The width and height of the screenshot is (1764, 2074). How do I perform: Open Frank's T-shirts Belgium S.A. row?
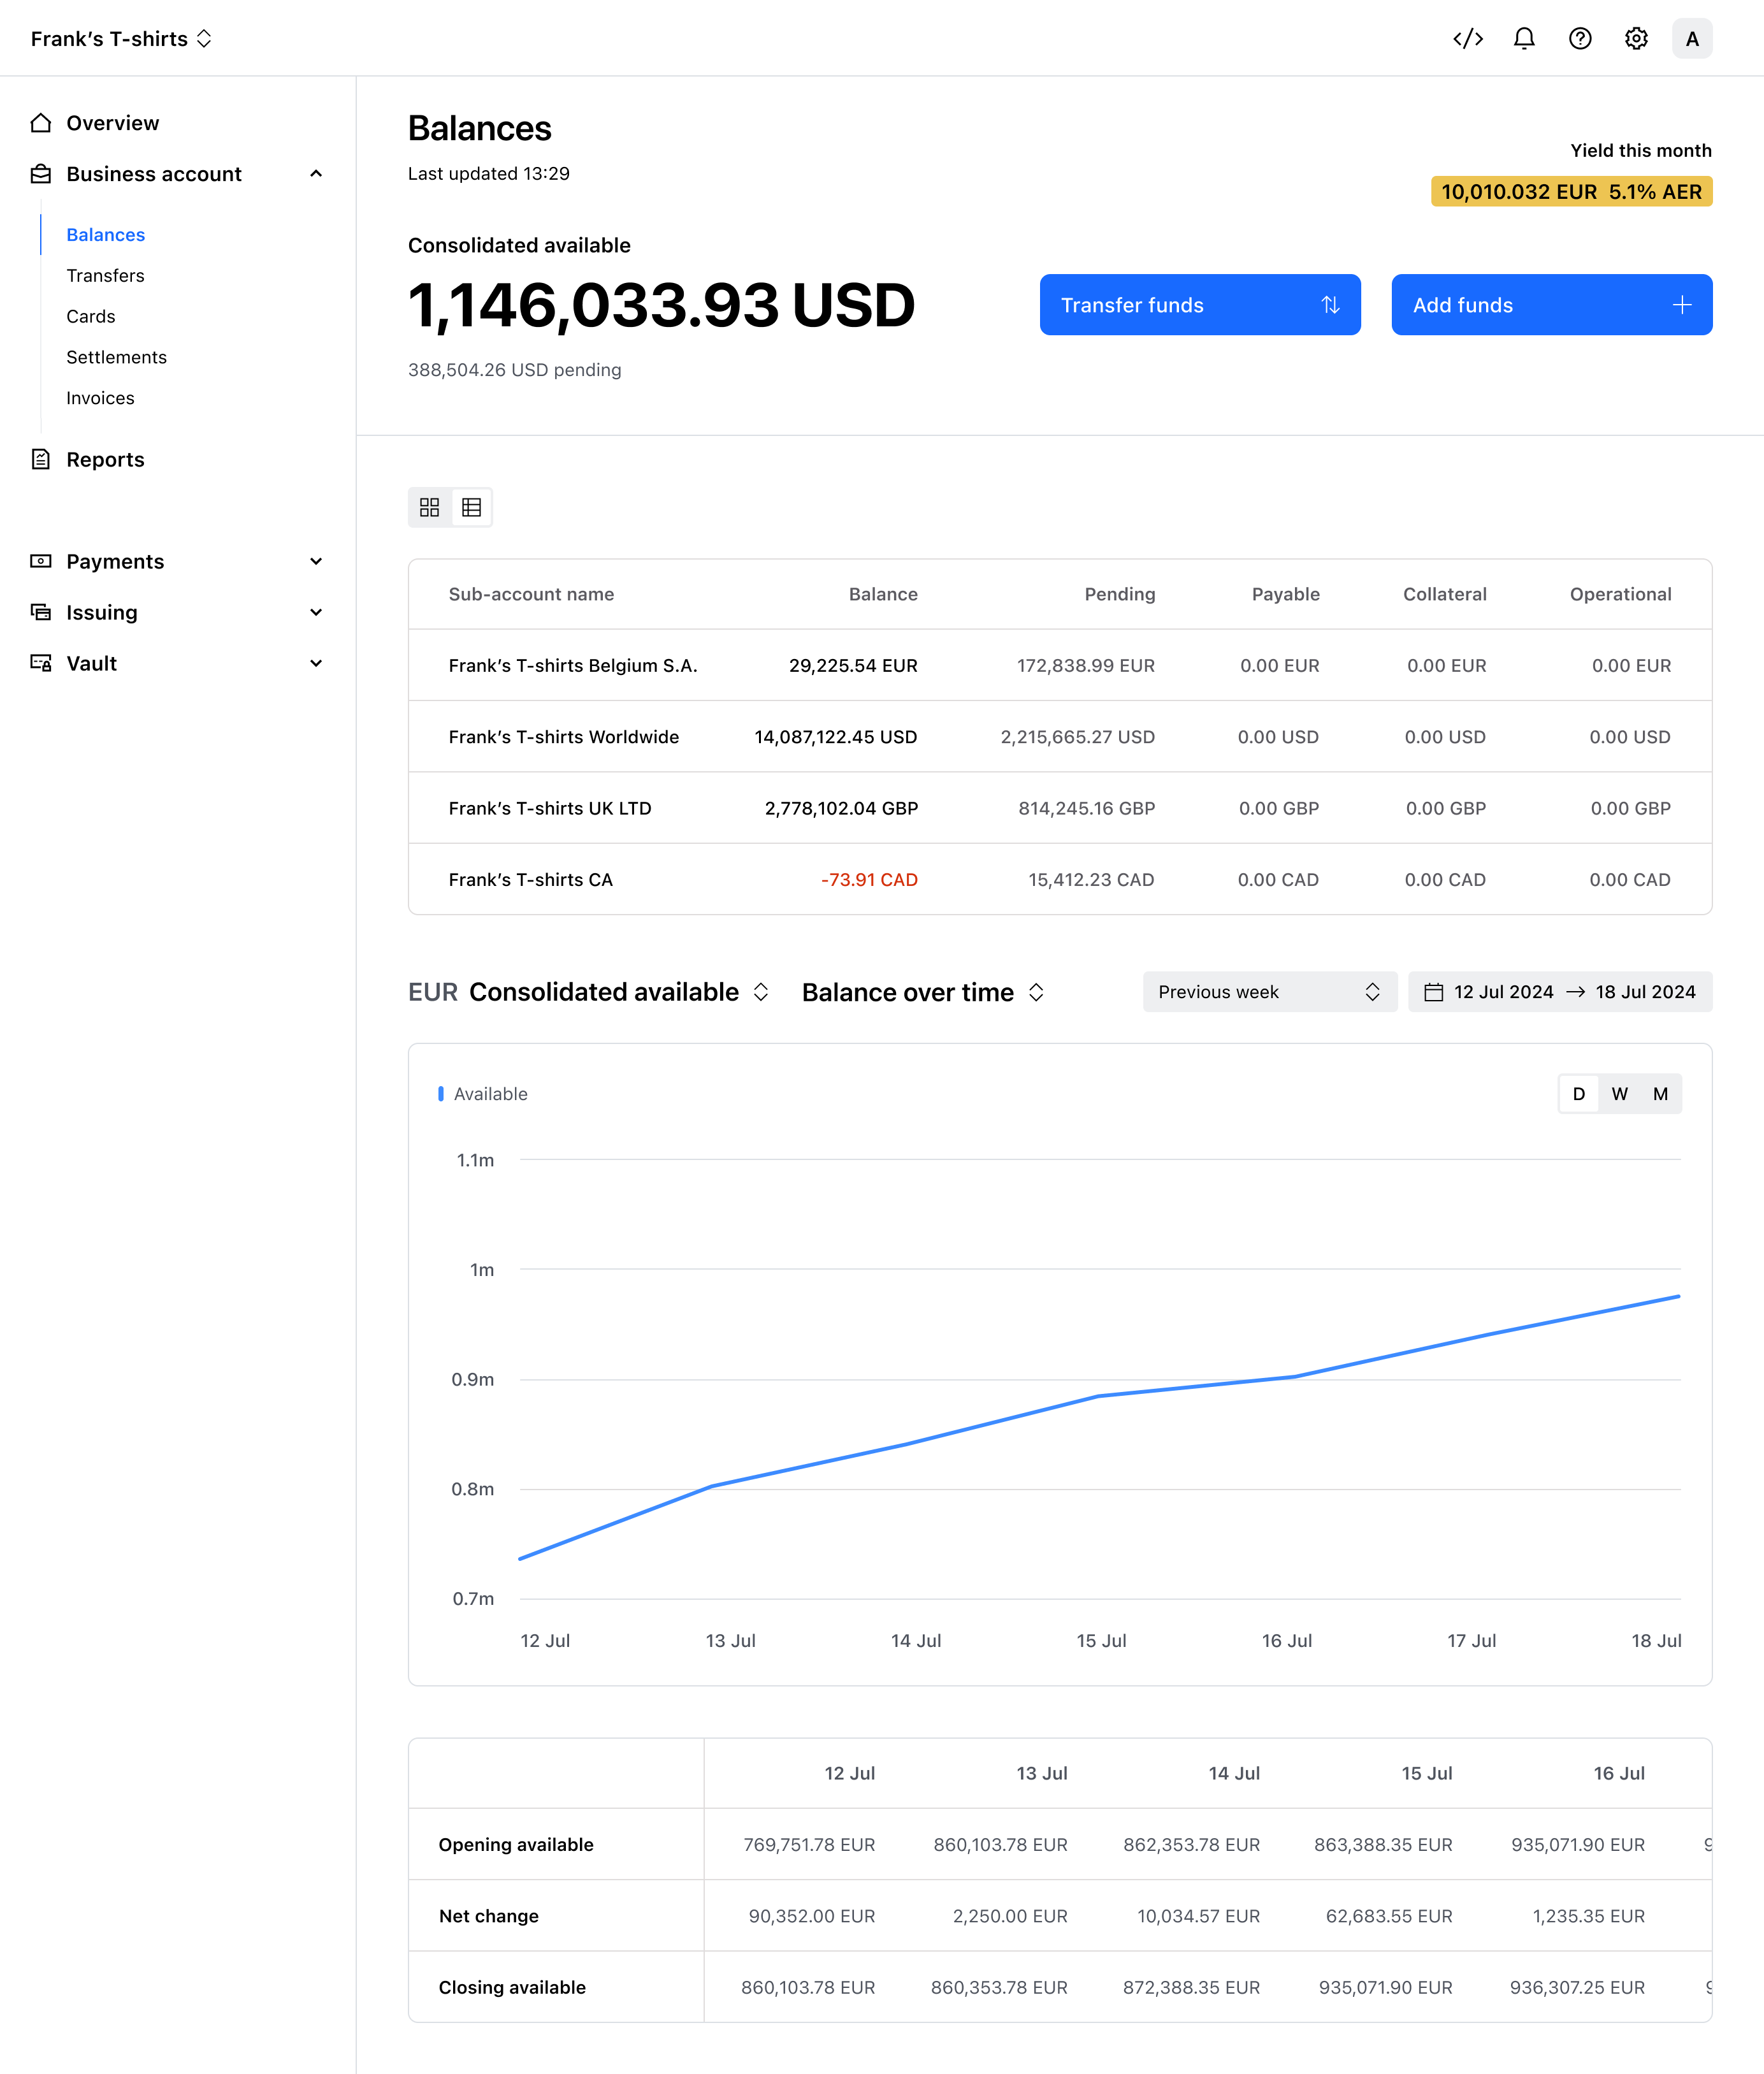1060,666
